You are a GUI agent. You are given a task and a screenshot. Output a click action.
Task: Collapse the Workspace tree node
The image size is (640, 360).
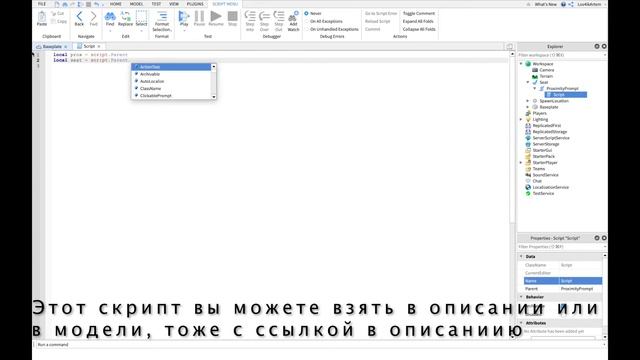click(x=521, y=64)
